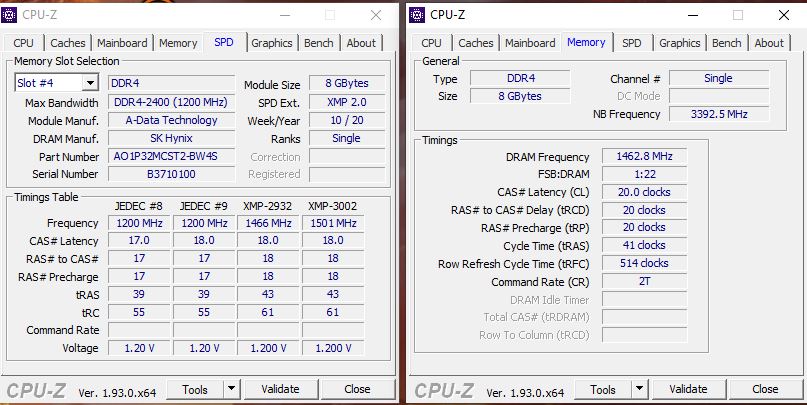Click Max Bandwidth DDR4-2400 (1200 MHz) field

(171, 102)
